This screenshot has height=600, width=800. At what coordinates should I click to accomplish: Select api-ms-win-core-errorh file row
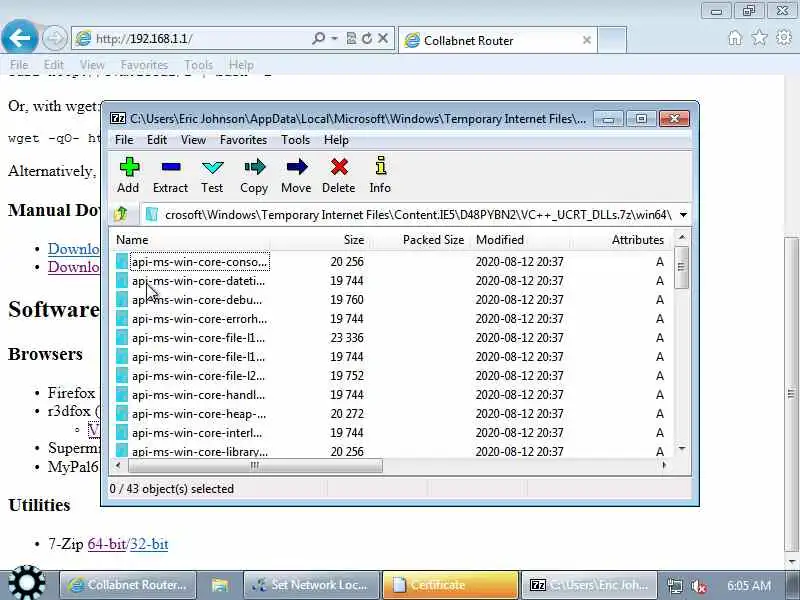pos(392,319)
